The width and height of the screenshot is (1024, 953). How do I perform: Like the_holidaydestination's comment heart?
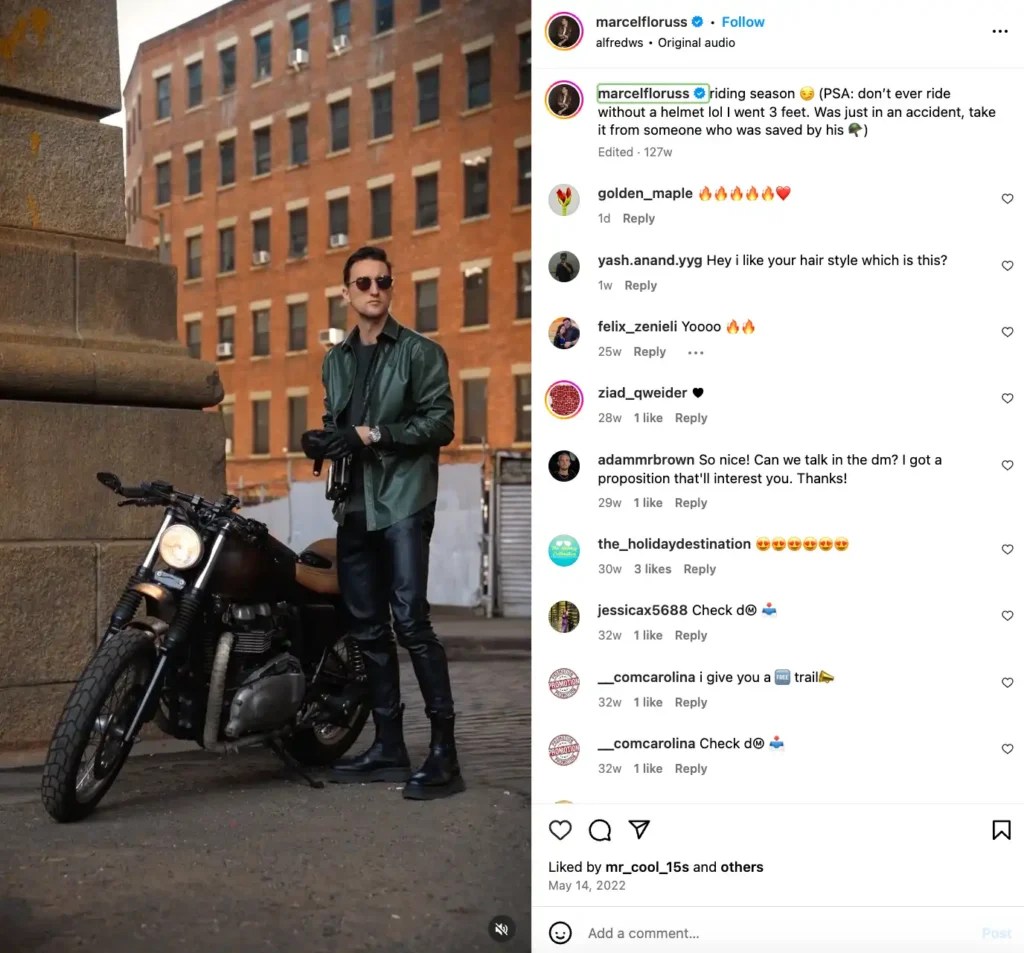pyautogui.click(x=1007, y=549)
